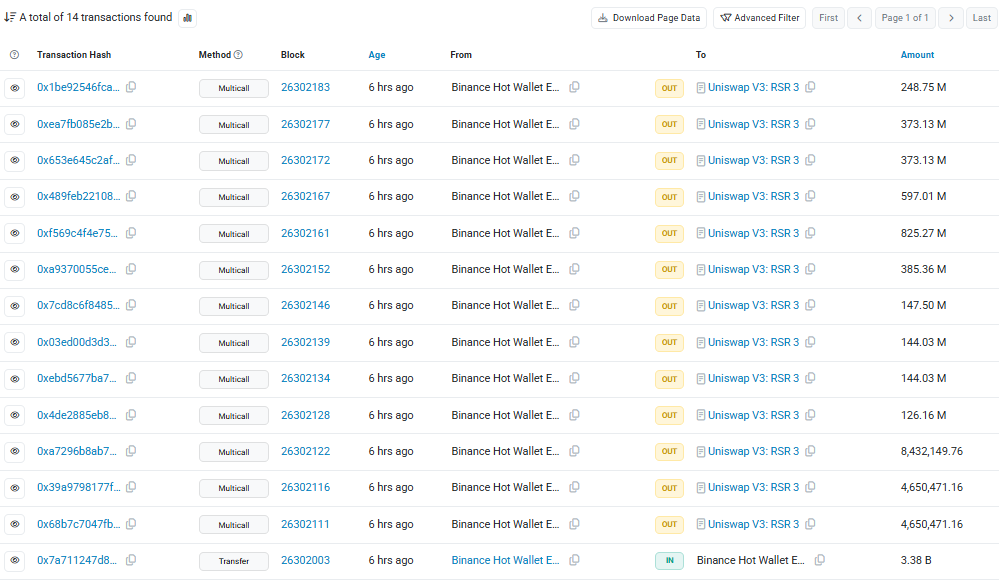999x583 pixels.
Task: Open block 26302152
Action: click(x=306, y=269)
